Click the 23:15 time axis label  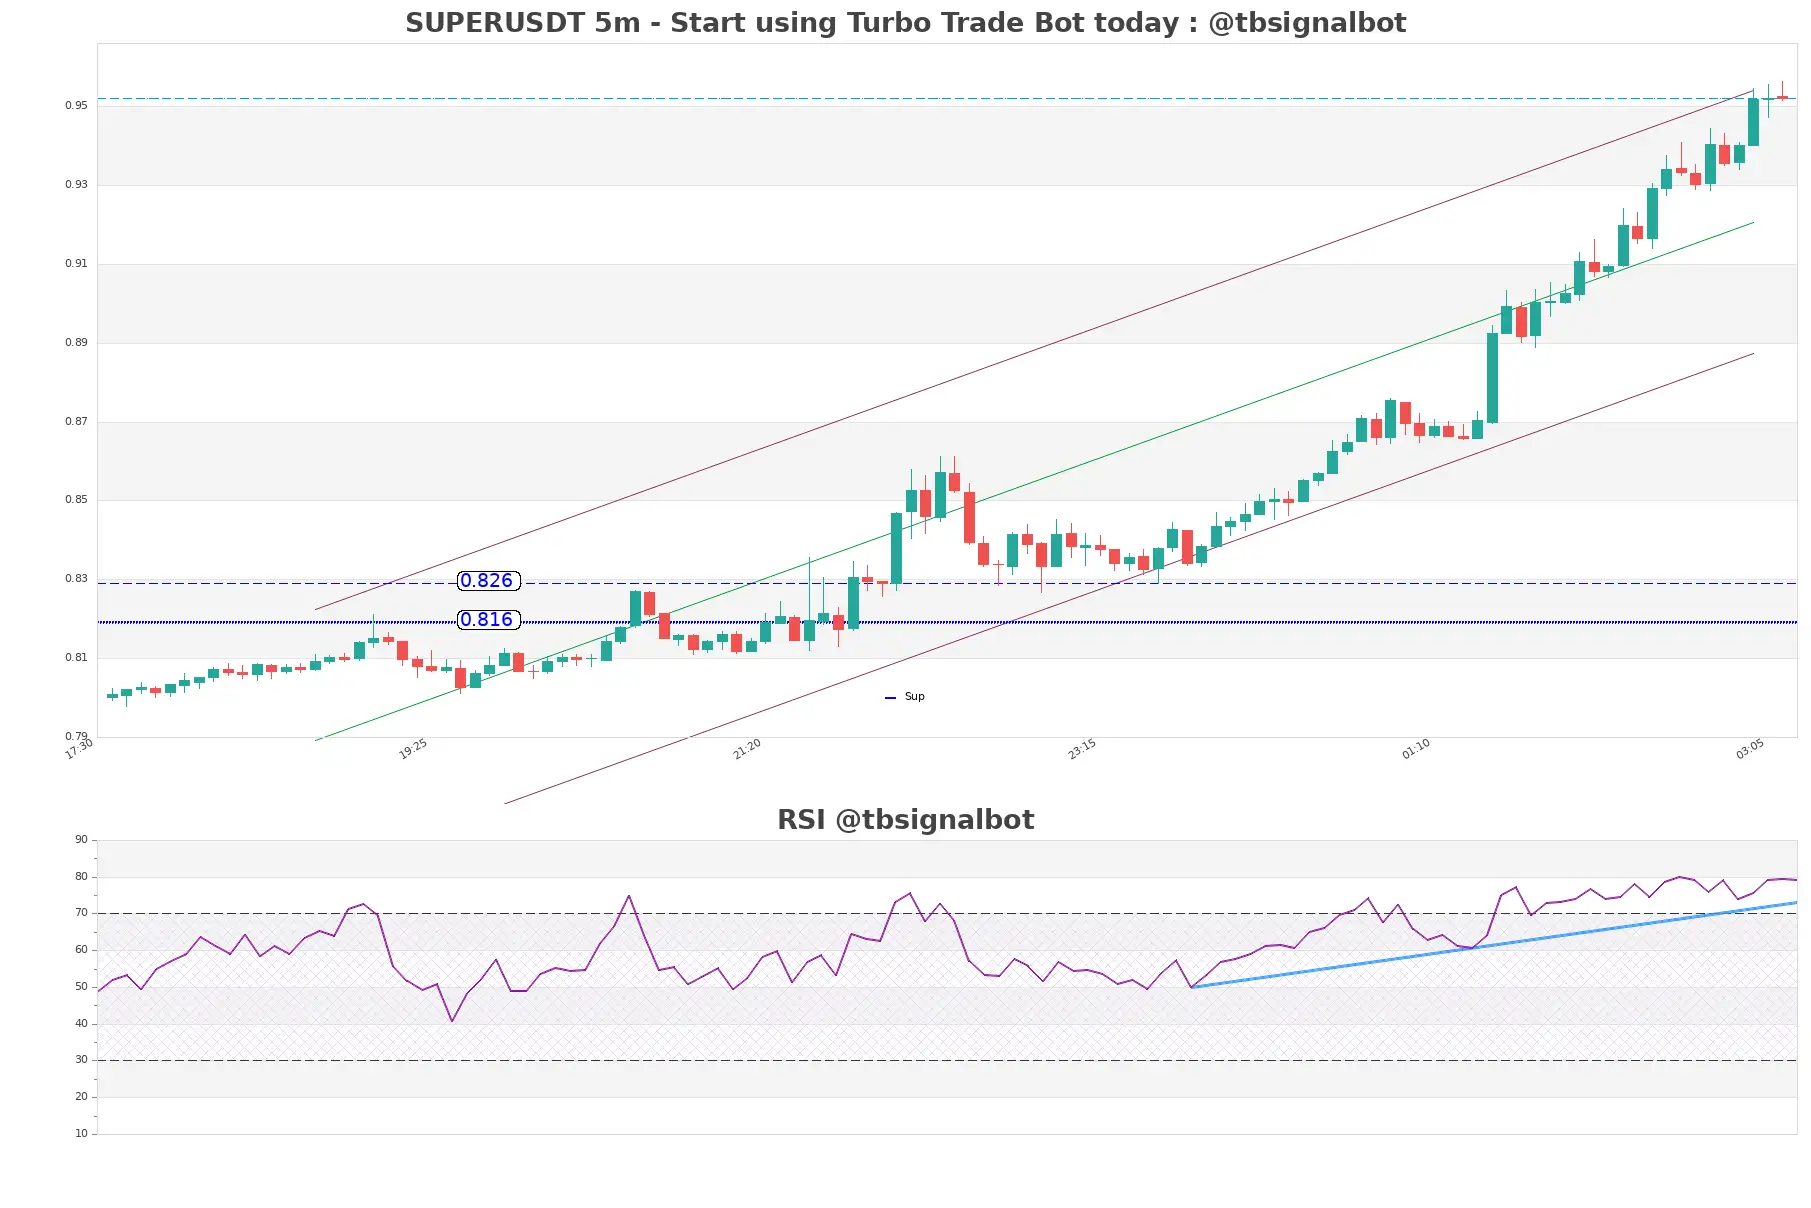1082,749
